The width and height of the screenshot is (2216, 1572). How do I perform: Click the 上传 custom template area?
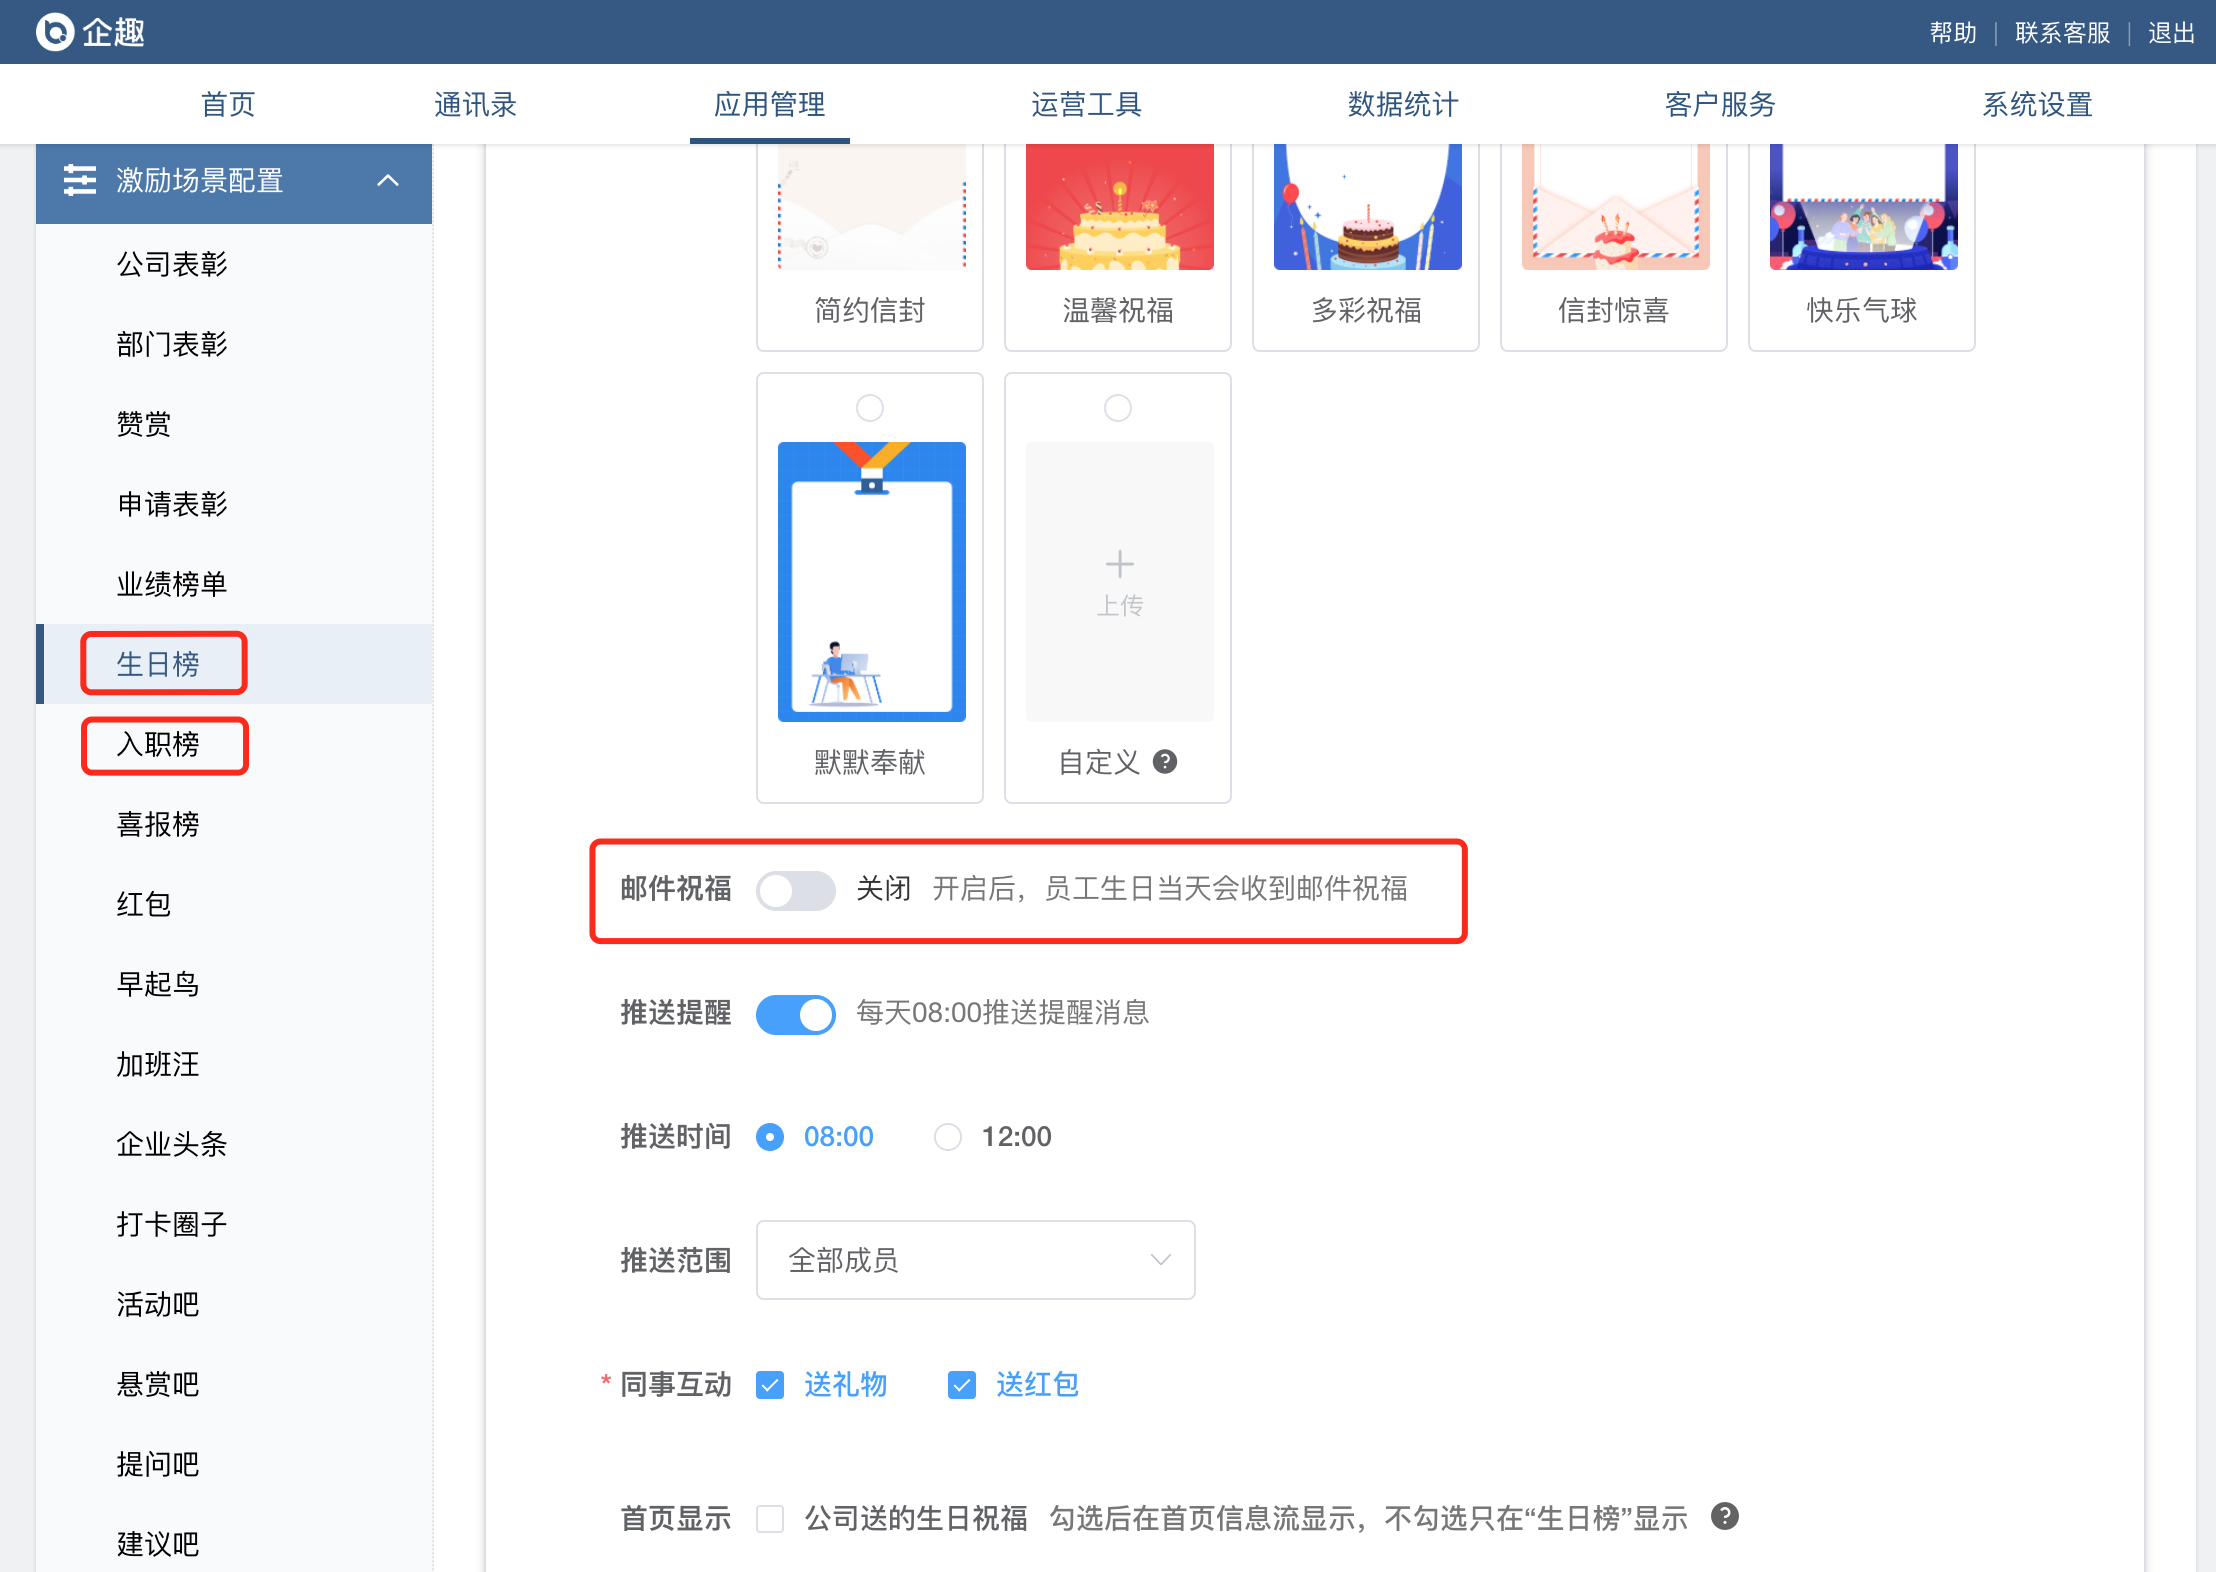coord(1120,582)
